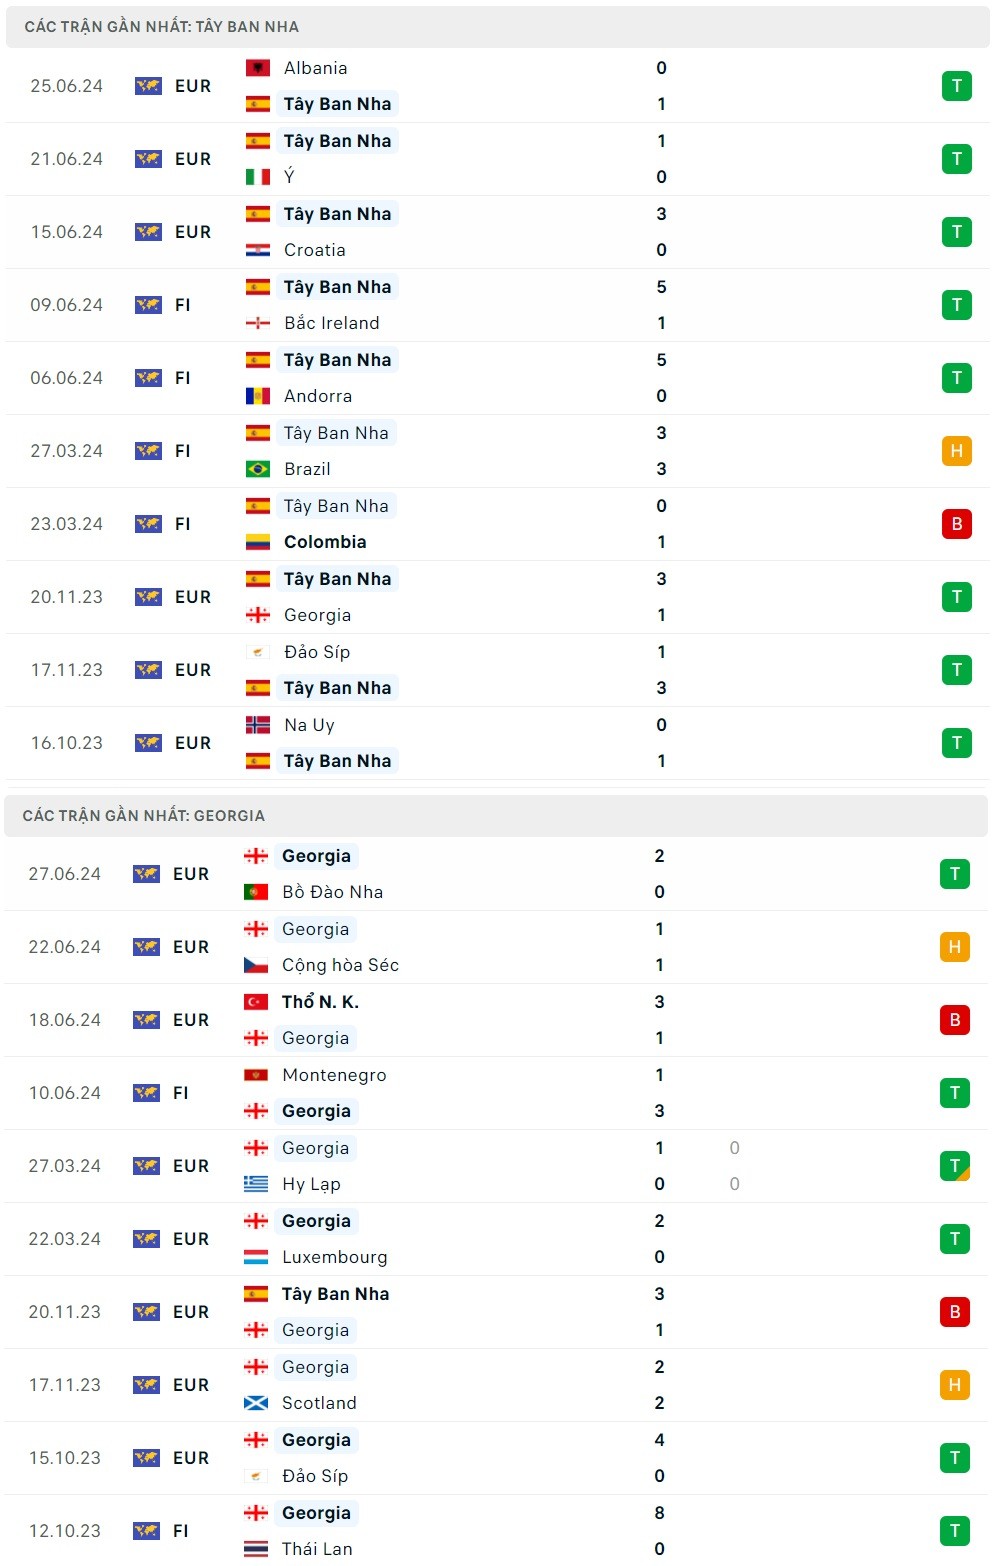Select the Georgia recent matches header
Viewport: 999px width, 1566px height.
[x=144, y=816]
